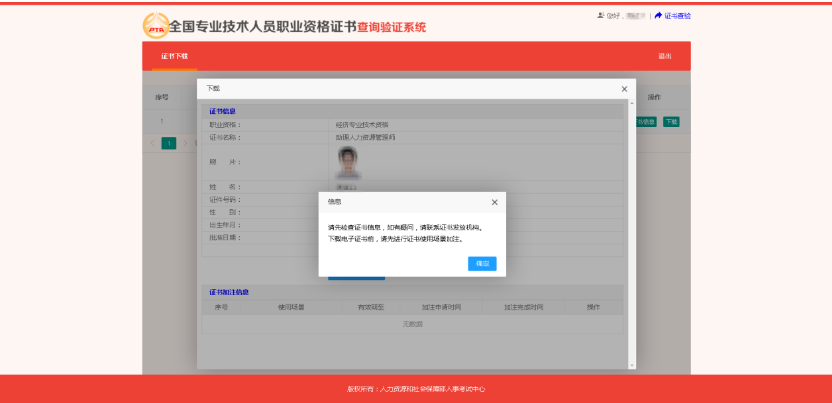Click the 批准日期 label

(225, 238)
